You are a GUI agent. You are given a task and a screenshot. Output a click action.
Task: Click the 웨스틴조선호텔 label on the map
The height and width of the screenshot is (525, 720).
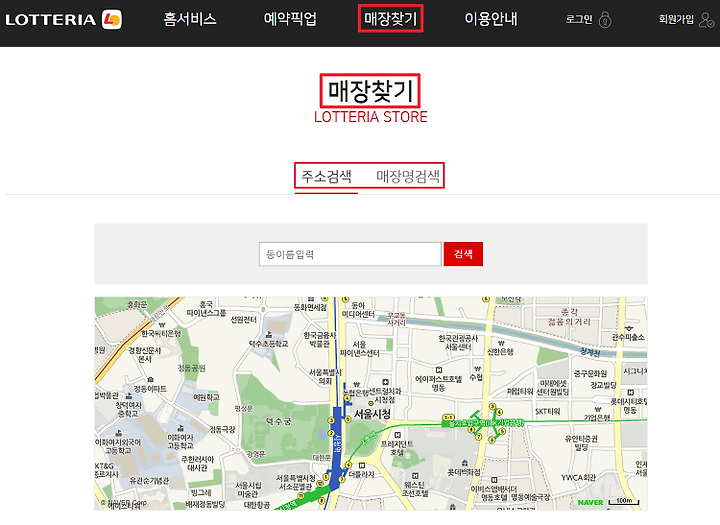415,489
